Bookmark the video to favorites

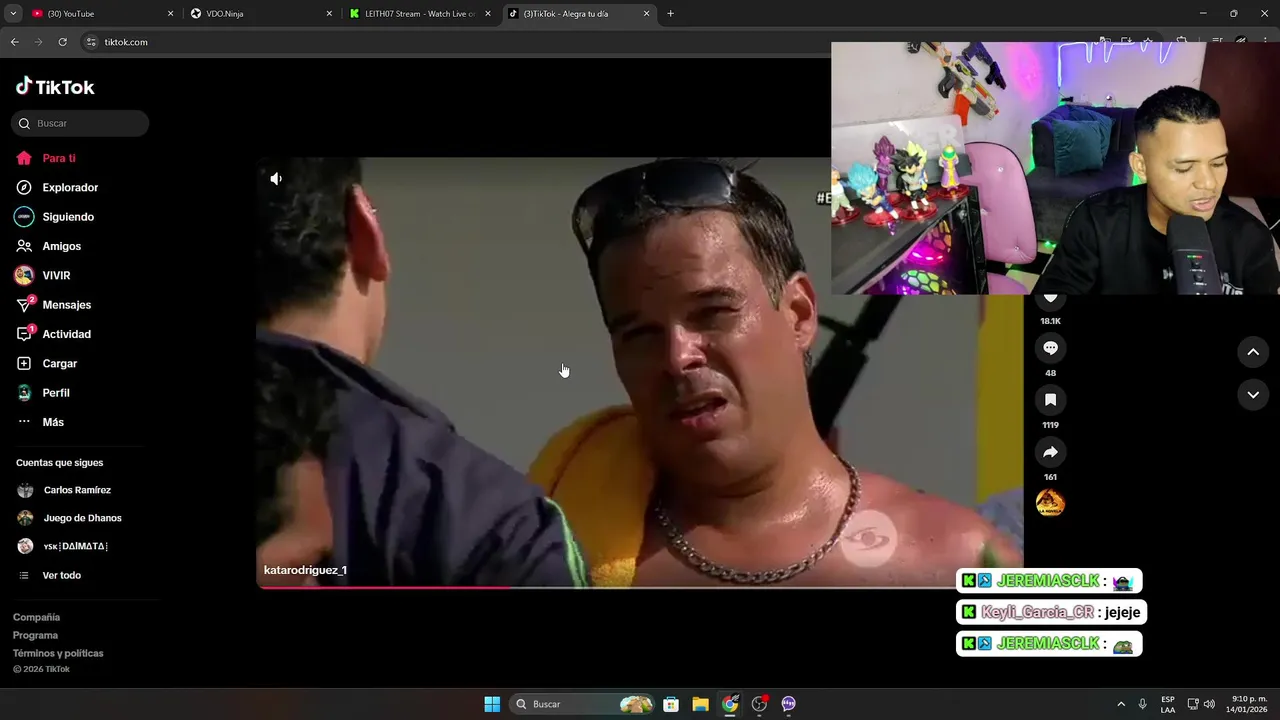[1050, 400]
